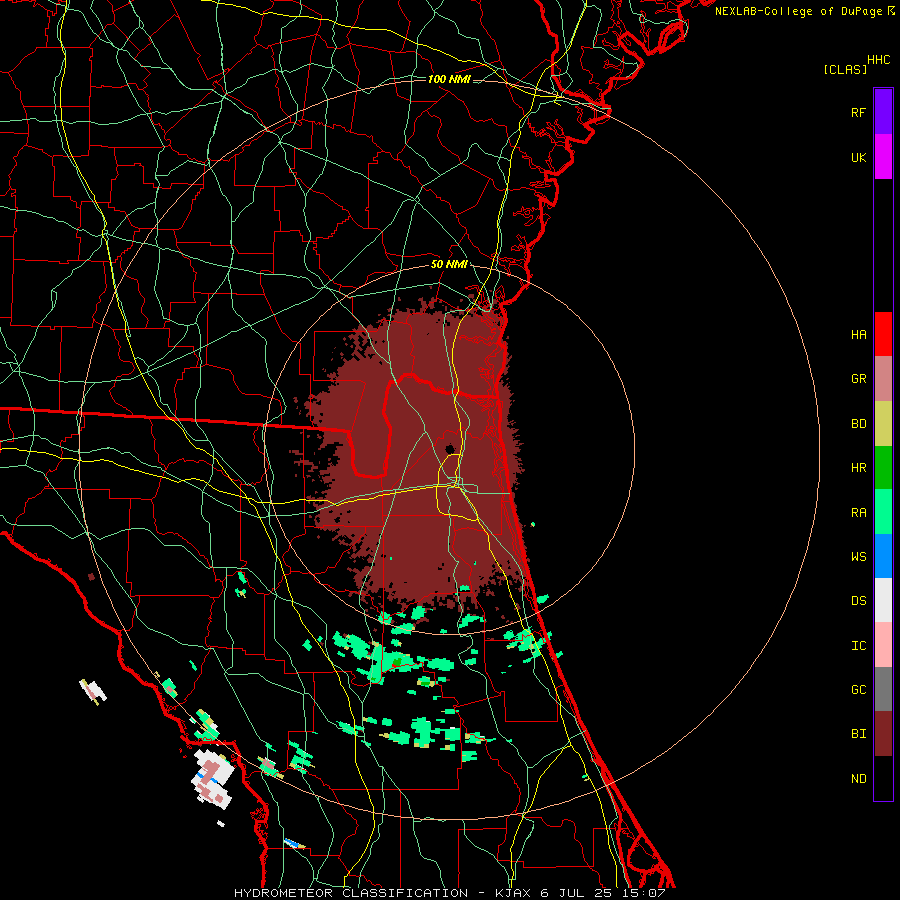The width and height of the screenshot is (900, 900).
Task: Click the BI legend label
Action: click(x=859, y=734)
